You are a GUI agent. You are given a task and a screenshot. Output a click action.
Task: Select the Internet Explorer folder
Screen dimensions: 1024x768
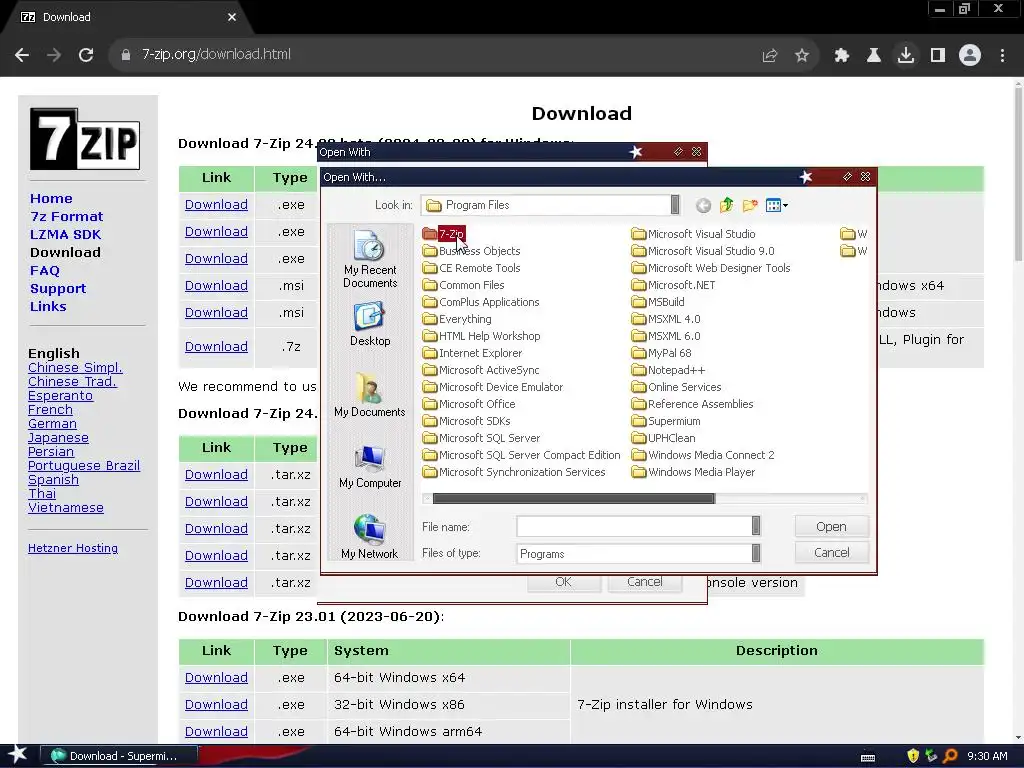coord(472,353)
